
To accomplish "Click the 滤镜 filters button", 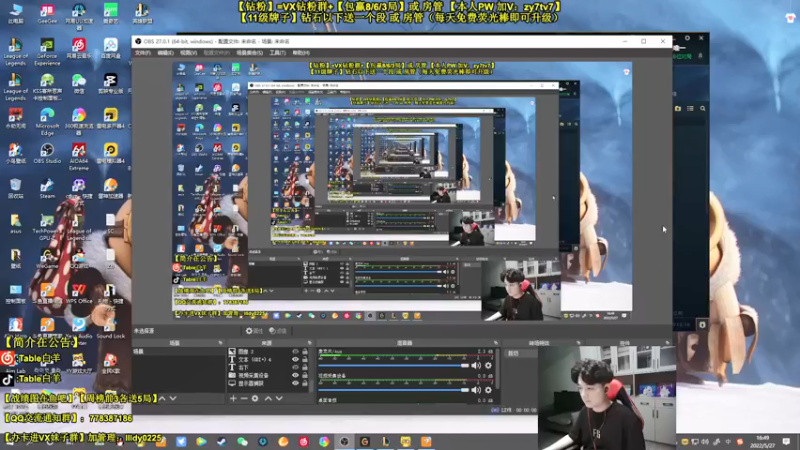I will 278,331.
